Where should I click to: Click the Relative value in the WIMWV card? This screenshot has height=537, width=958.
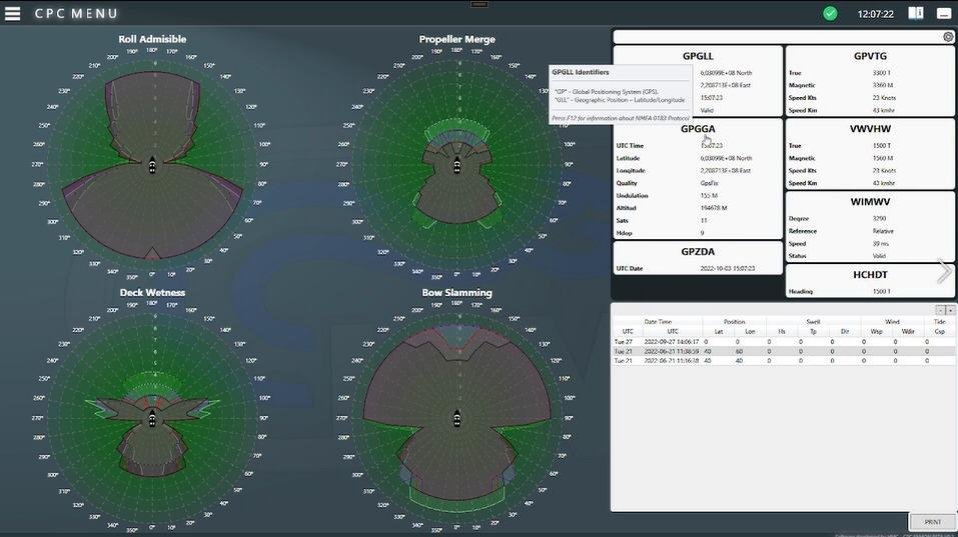(x=883, y=231)
